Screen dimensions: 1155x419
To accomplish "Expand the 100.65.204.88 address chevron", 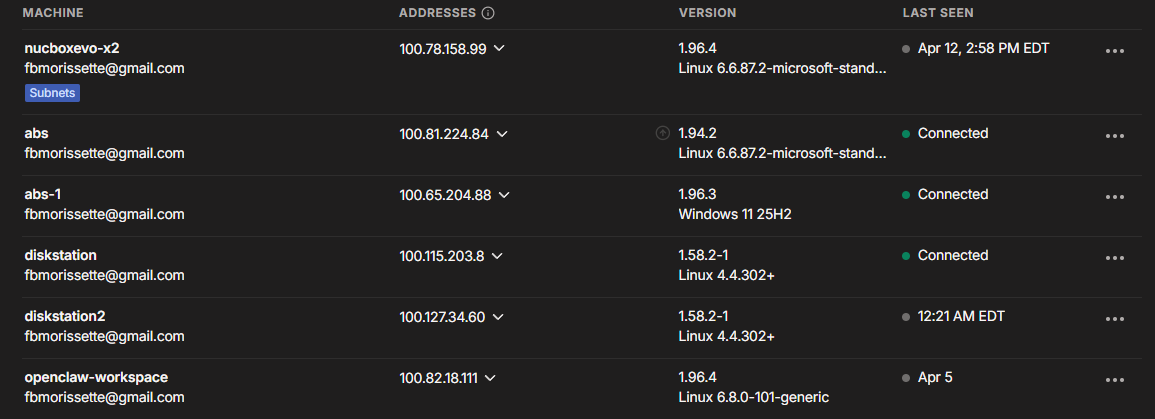I will tap(504, 195).
